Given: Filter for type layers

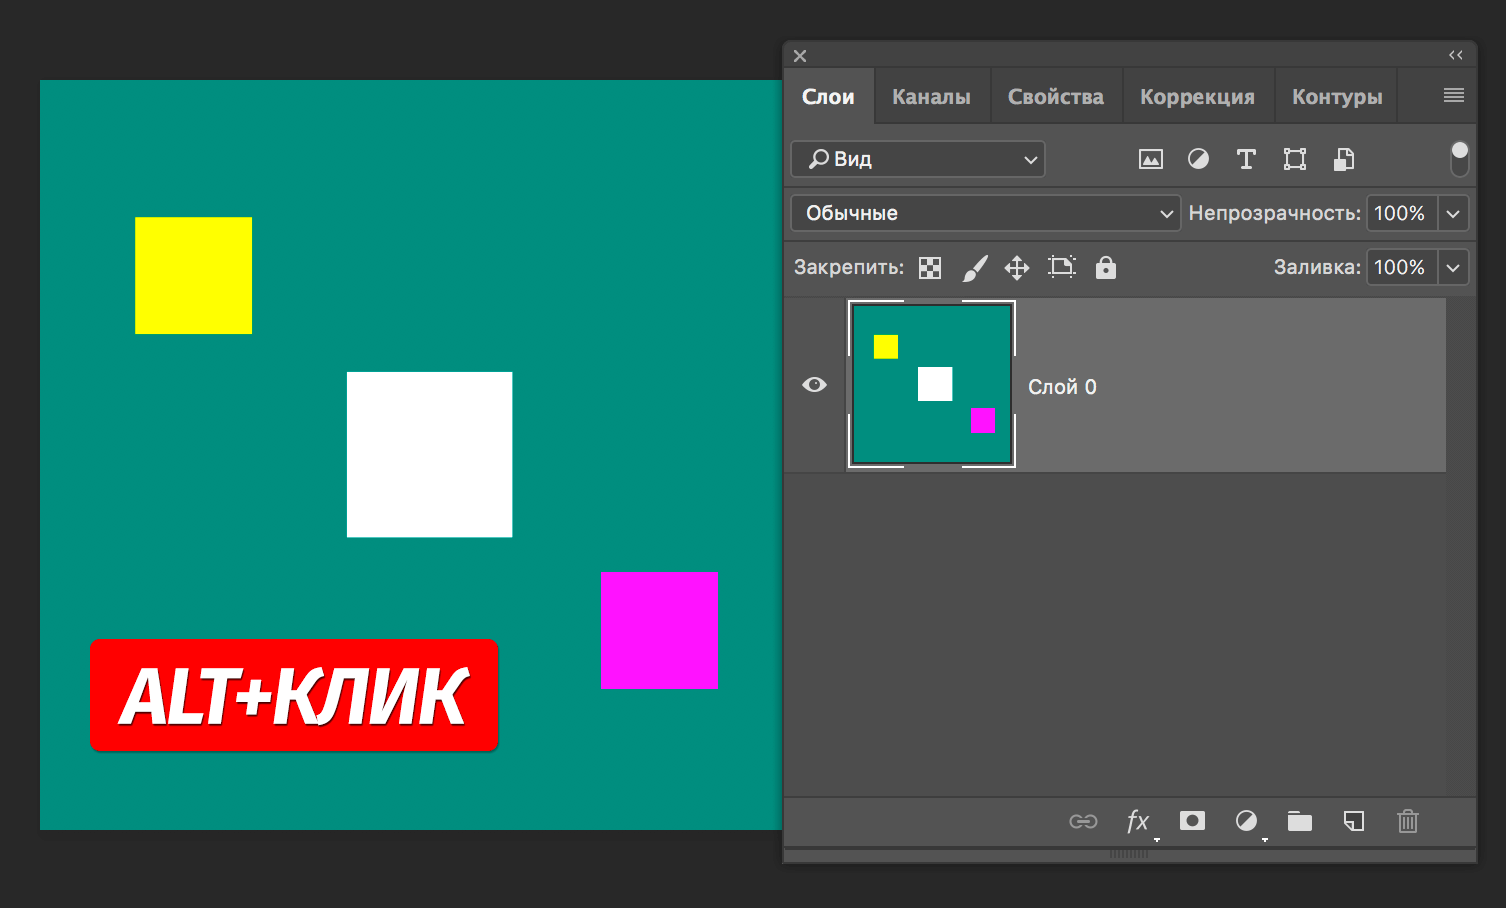Looking at the screenshot, I should 1246,159.
